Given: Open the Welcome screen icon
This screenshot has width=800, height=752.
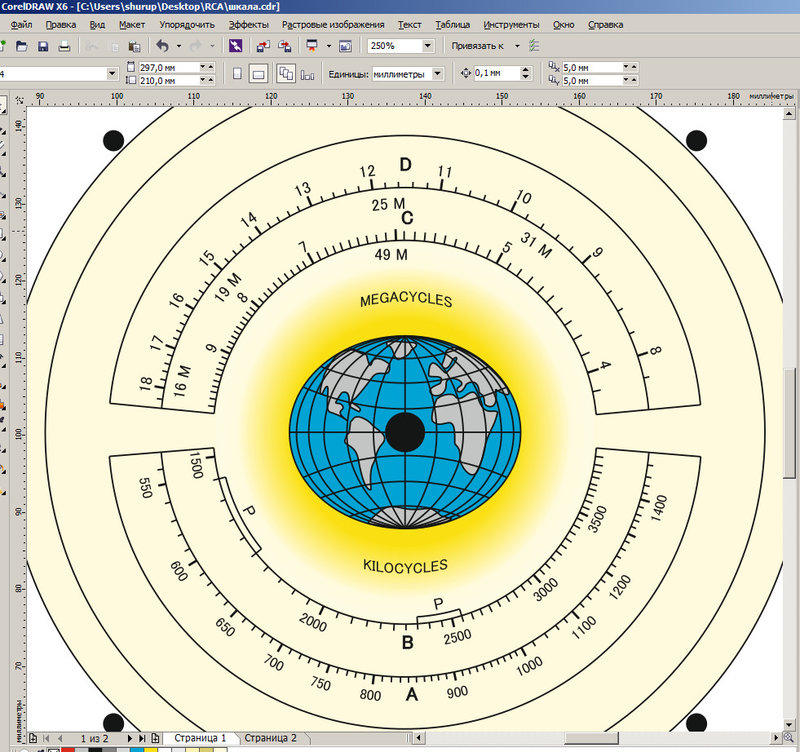Looking at the screenshot, I should click(x=345, y=46).
